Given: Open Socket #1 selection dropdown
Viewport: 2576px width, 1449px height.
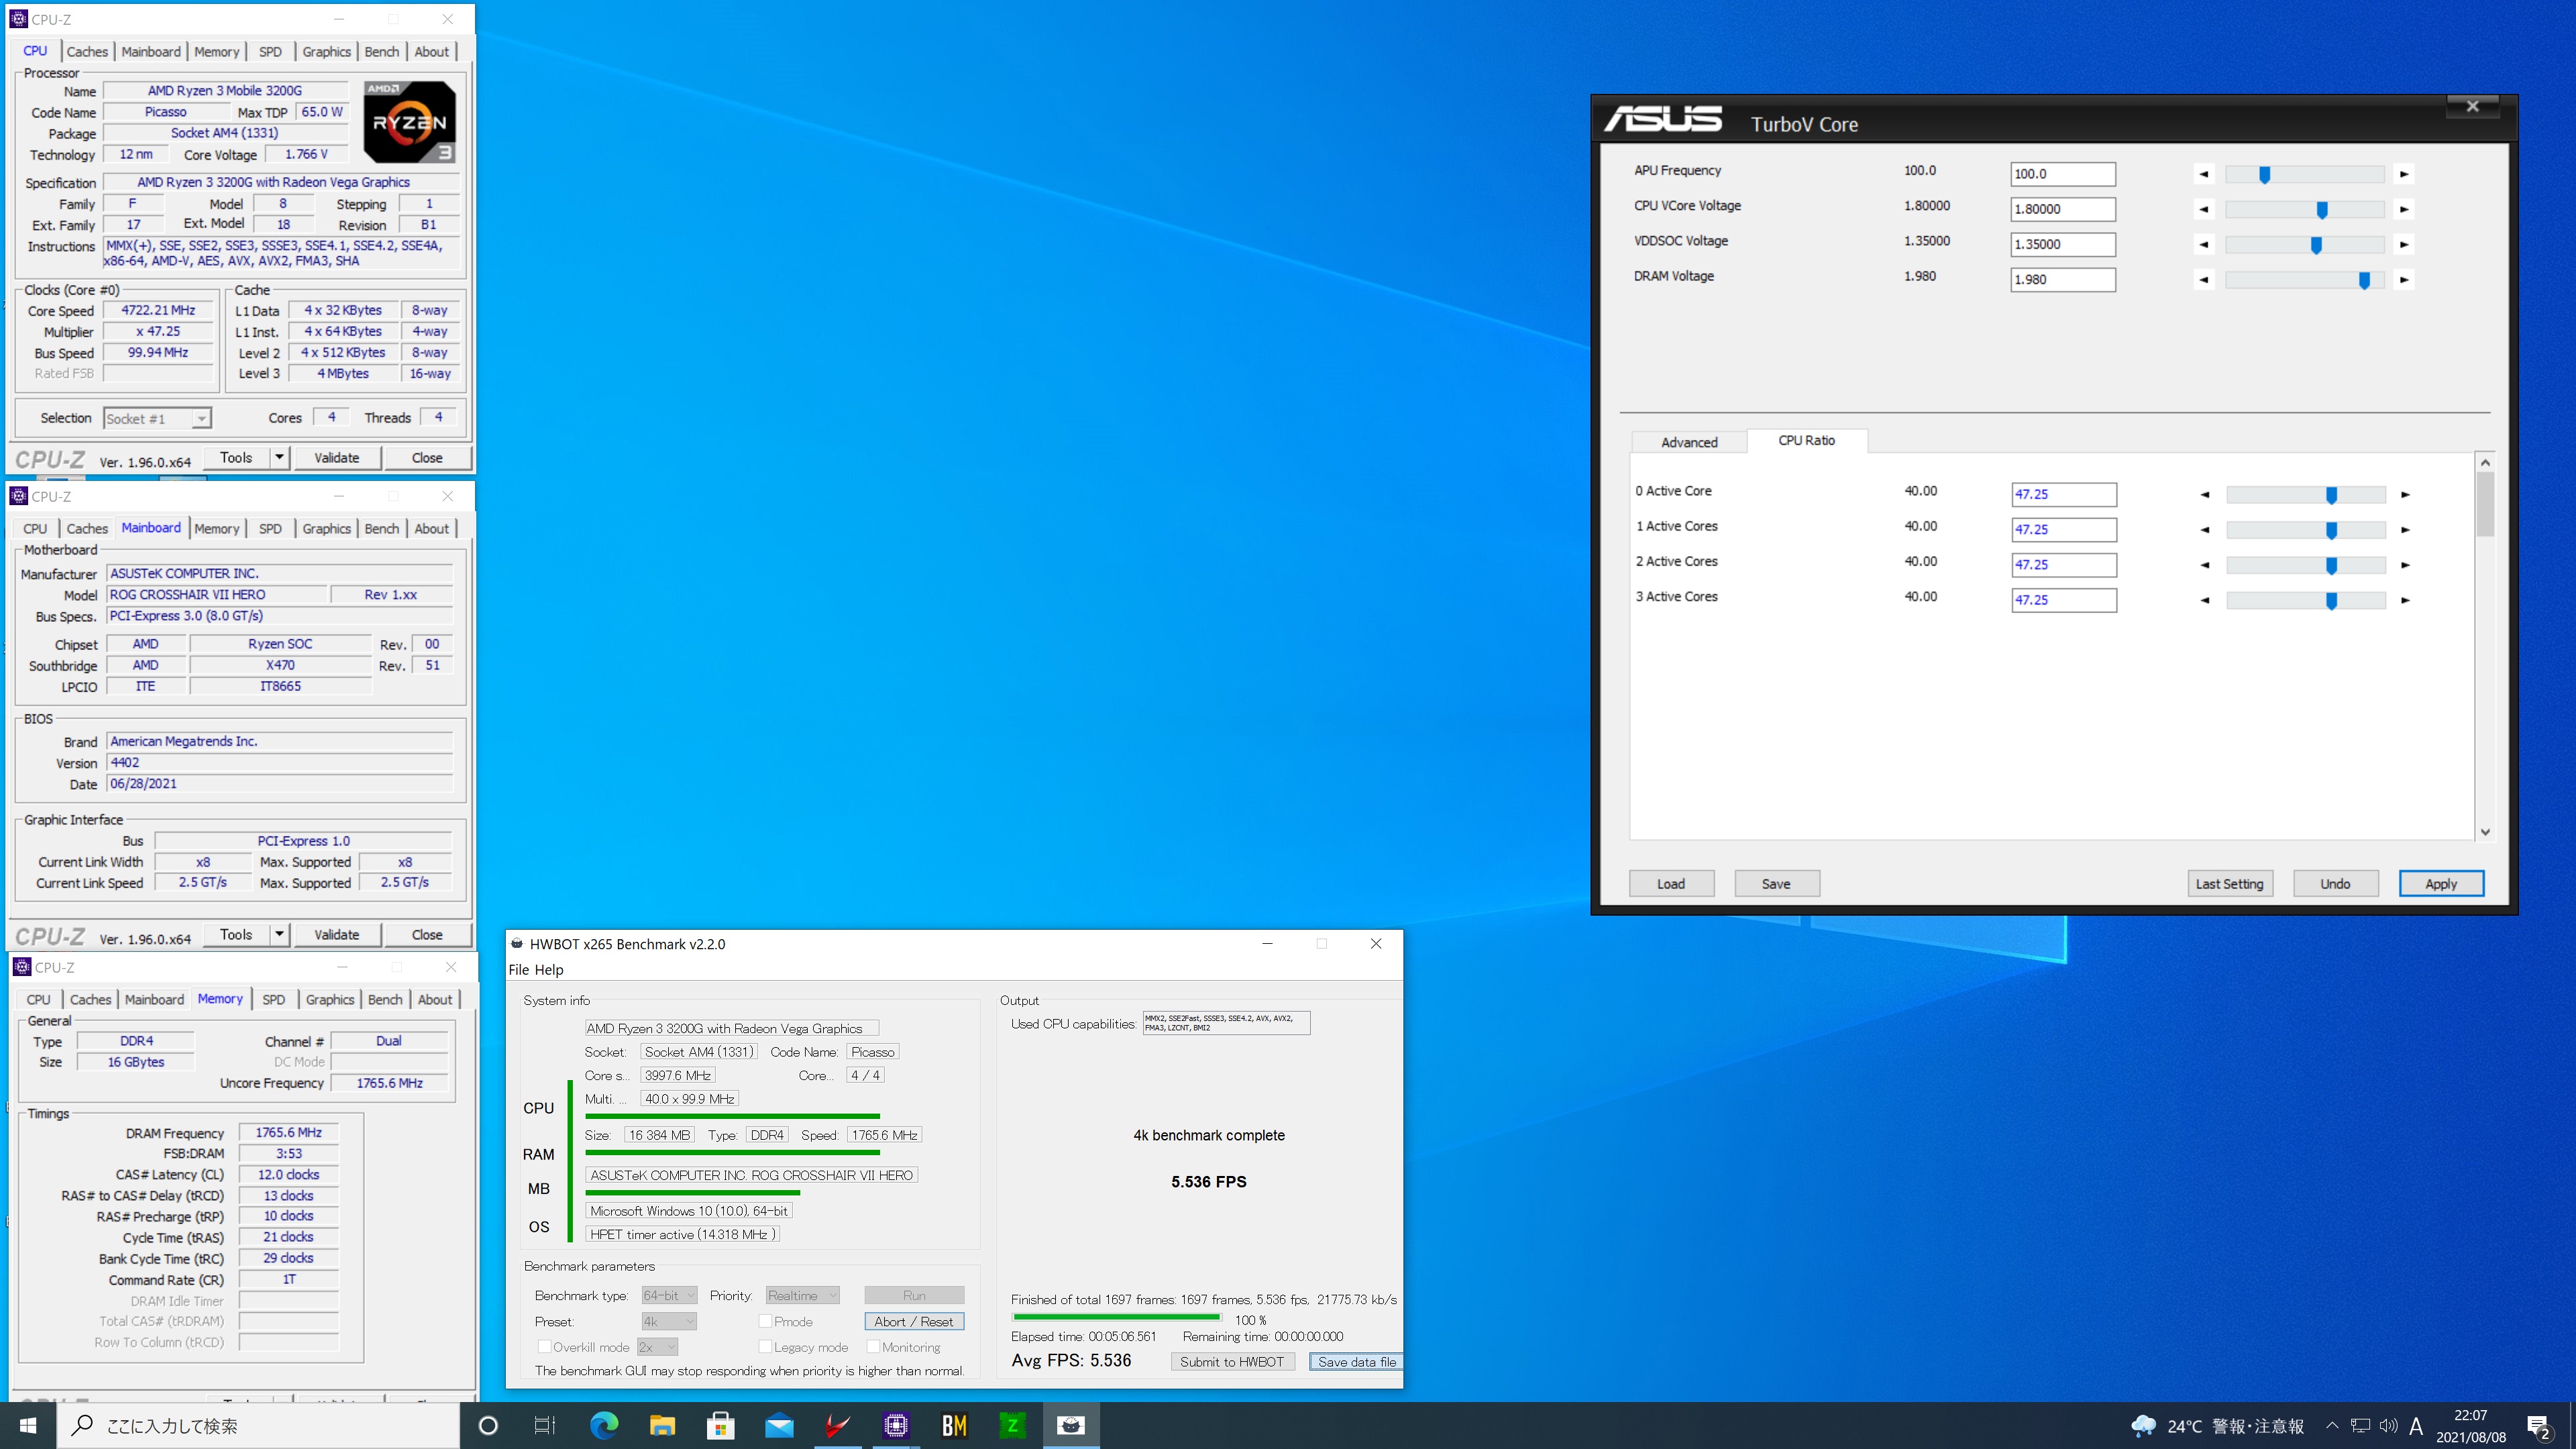Looking at the screenshot, I should pyautogui.click(x=157, y=418).
